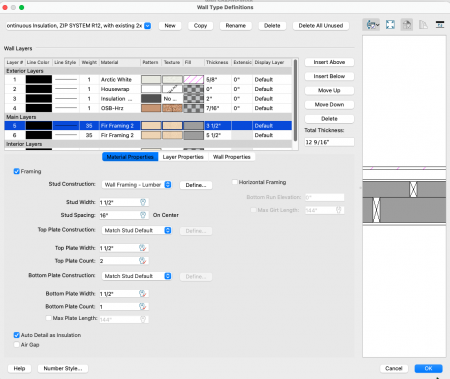Open the wall type name dropdown
Screen dimensions: 450x379
(x=79, y=26)
